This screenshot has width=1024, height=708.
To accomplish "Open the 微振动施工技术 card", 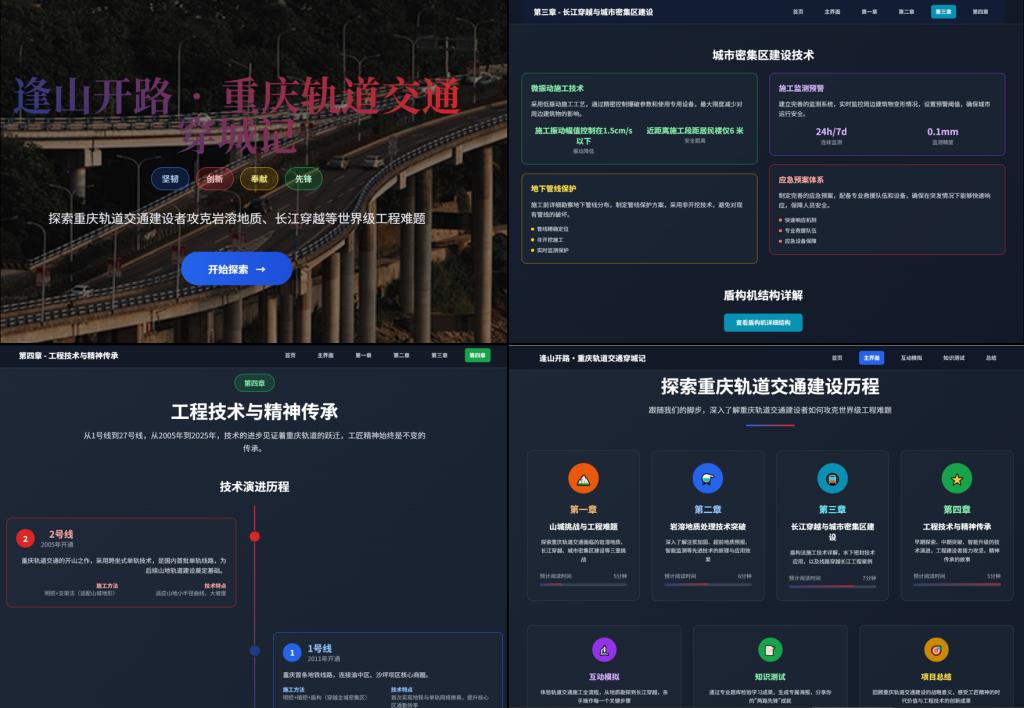I will [x=640, y=118].
